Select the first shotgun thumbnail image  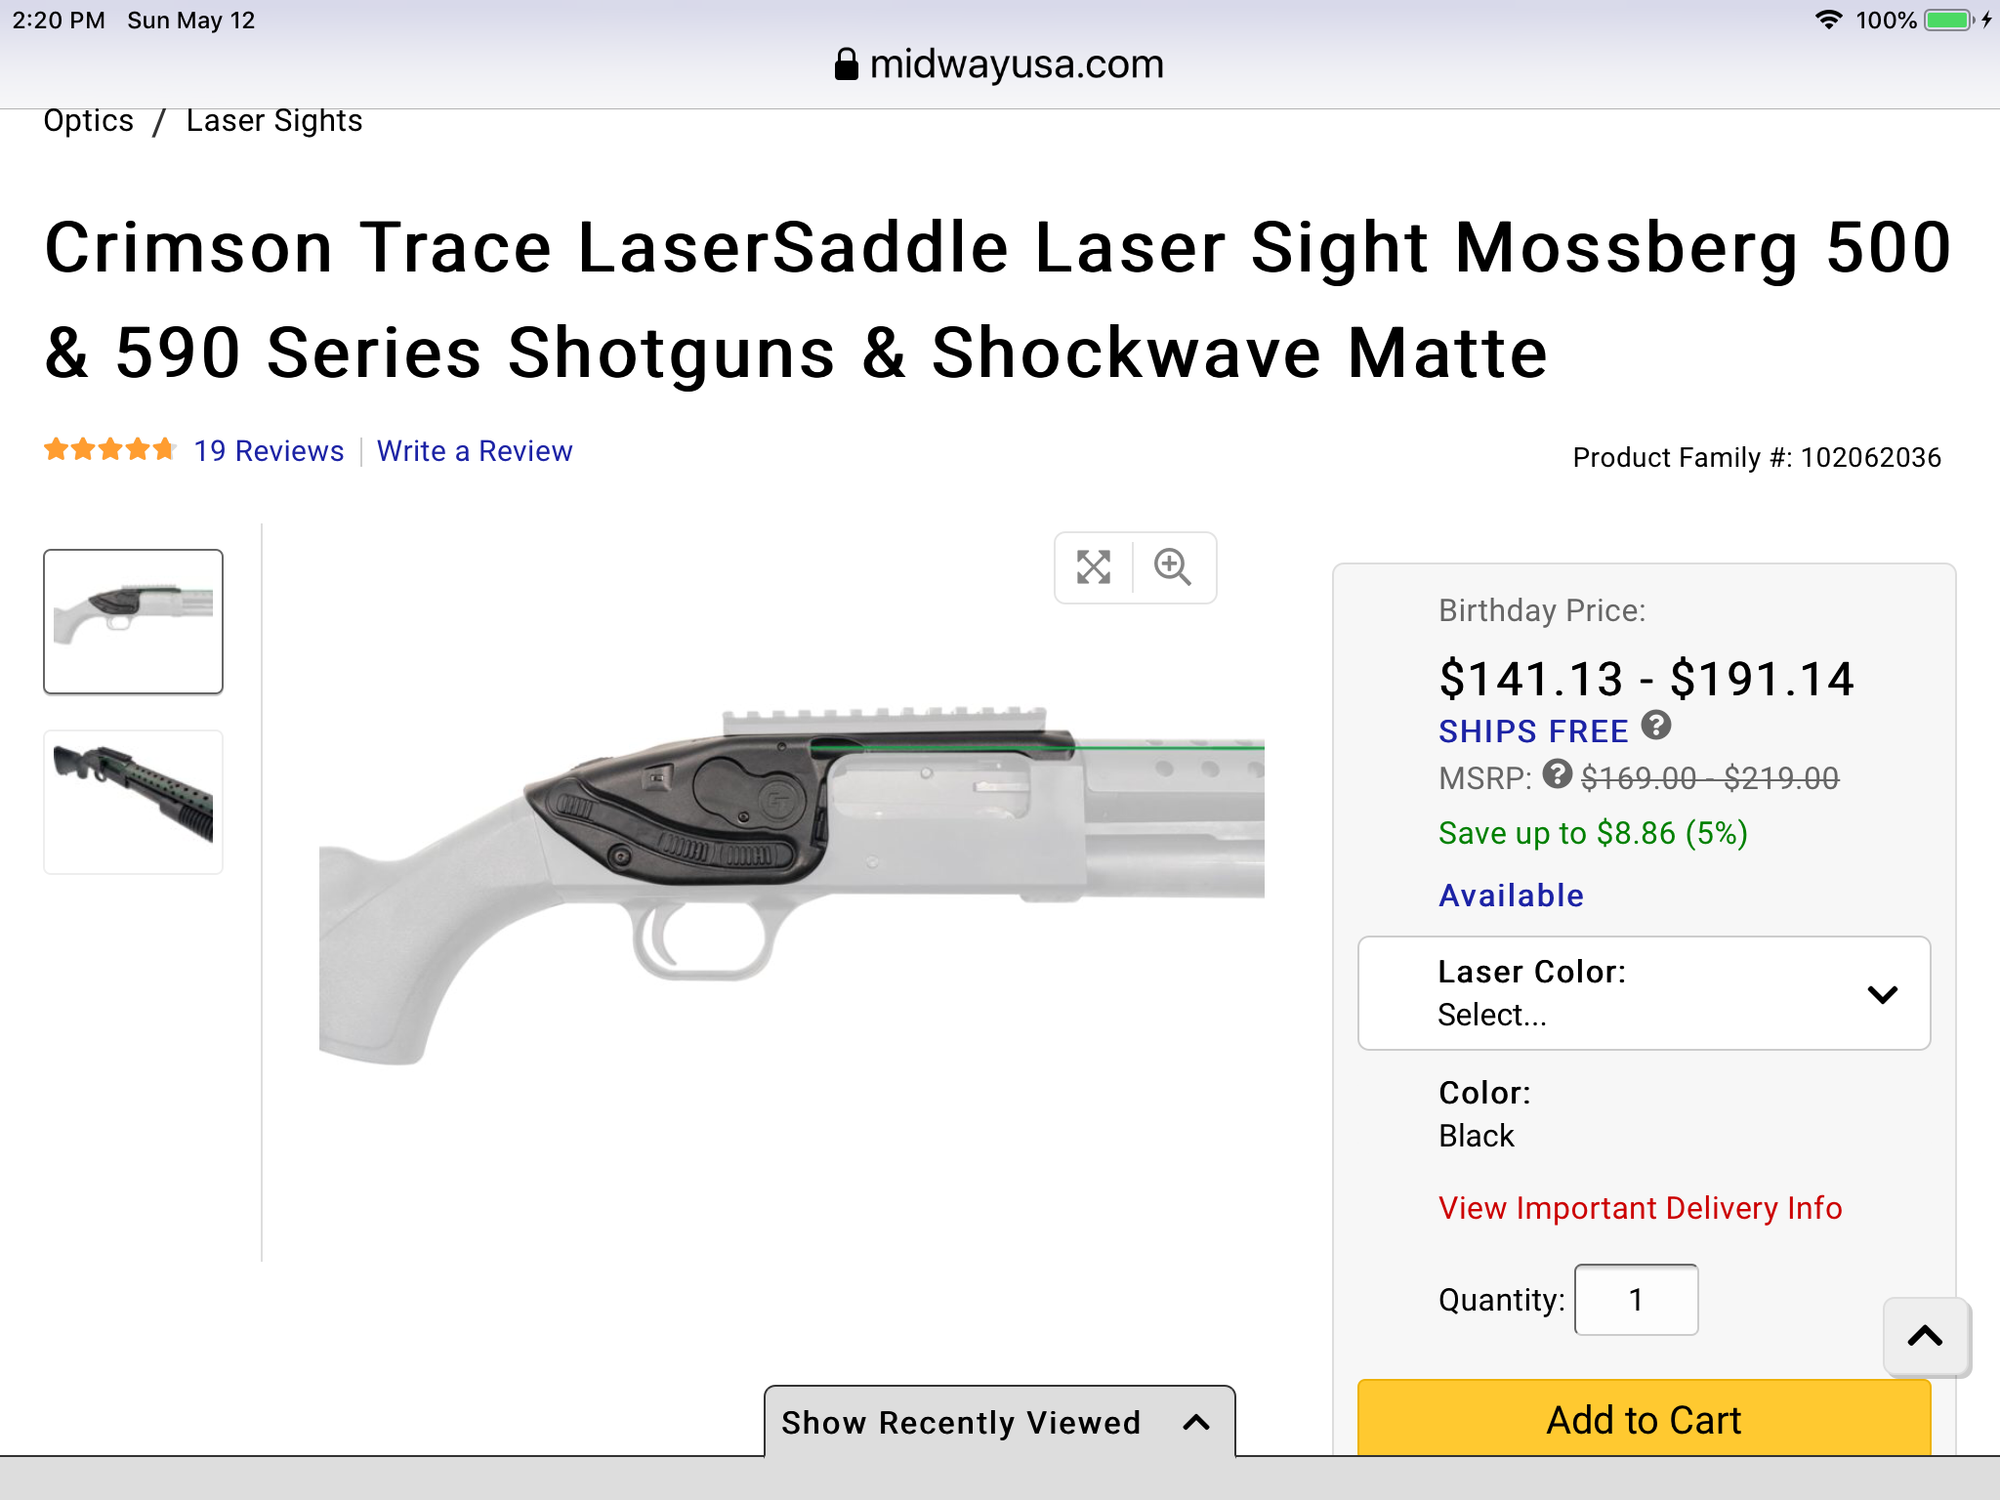point(133,621)
